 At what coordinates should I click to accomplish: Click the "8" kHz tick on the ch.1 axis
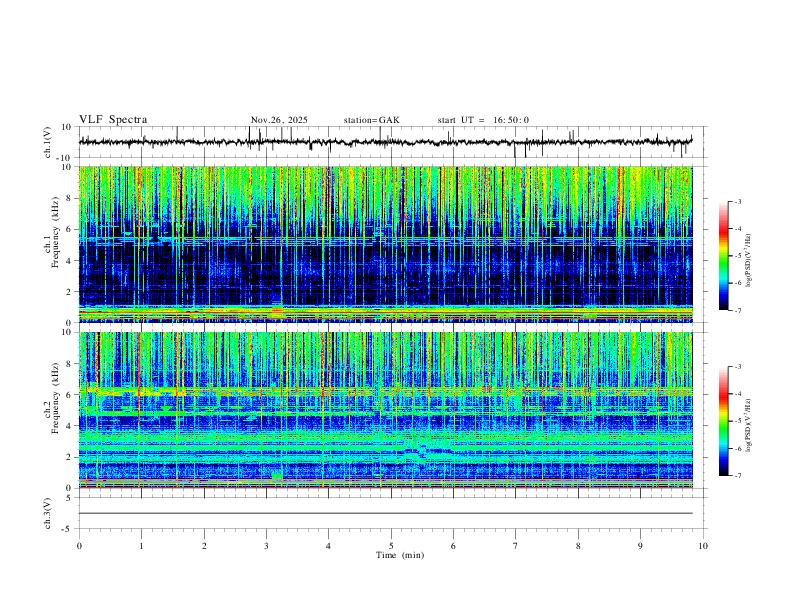(x=70, y=198)
